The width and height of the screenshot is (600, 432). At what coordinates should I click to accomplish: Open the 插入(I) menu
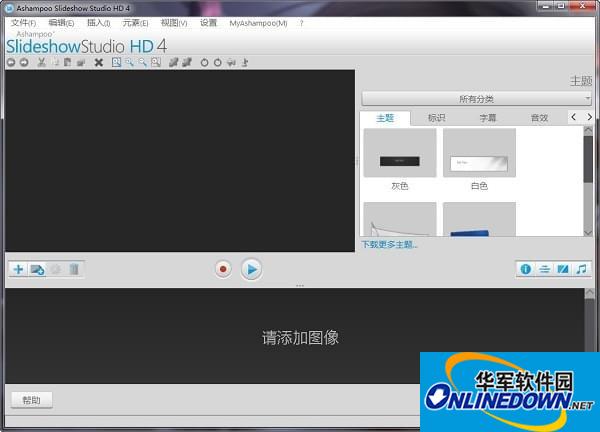(x=98, y=23)
